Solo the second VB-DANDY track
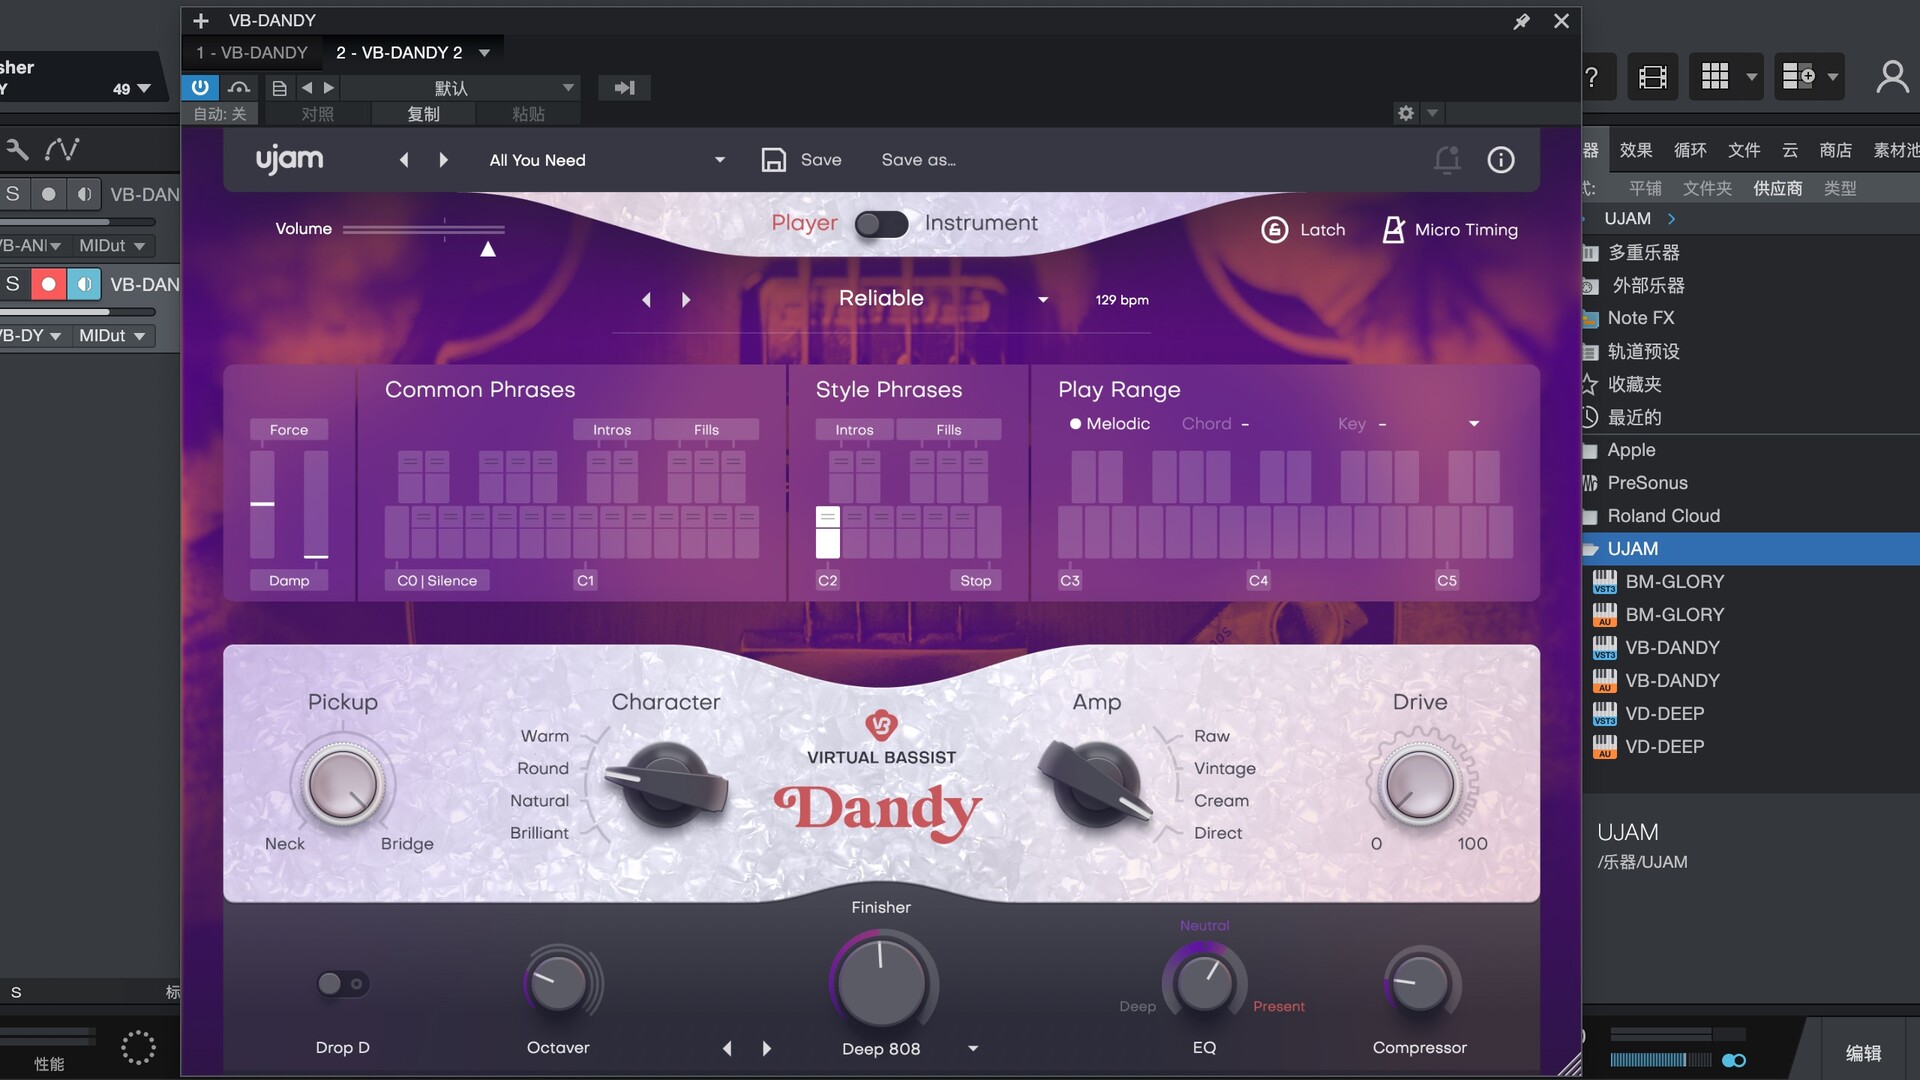This screenshot has width=1920, height=1080. click(13, 285)
